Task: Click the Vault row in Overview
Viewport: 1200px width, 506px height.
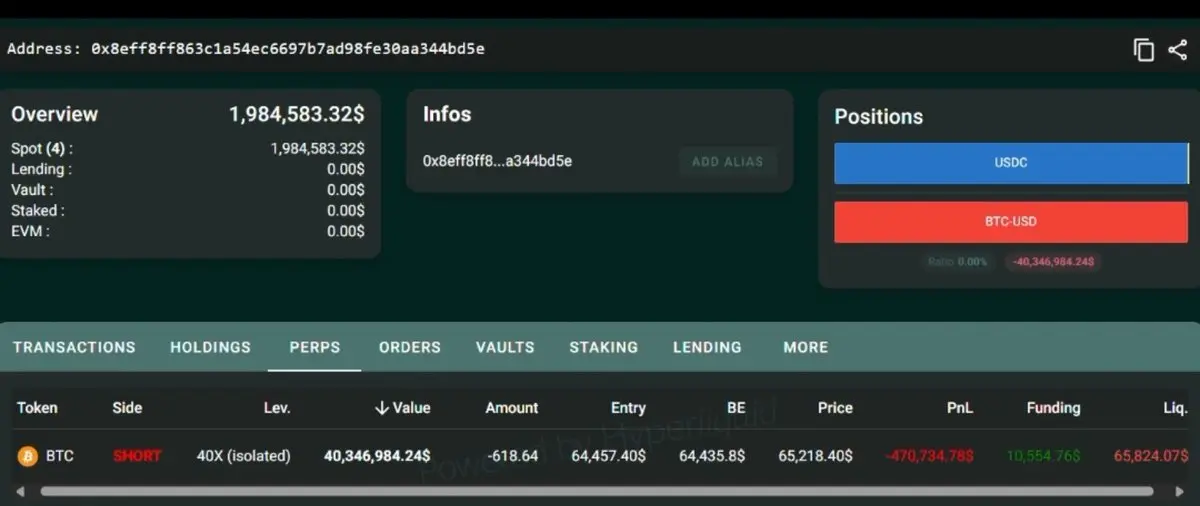Action: coord(188,190)
